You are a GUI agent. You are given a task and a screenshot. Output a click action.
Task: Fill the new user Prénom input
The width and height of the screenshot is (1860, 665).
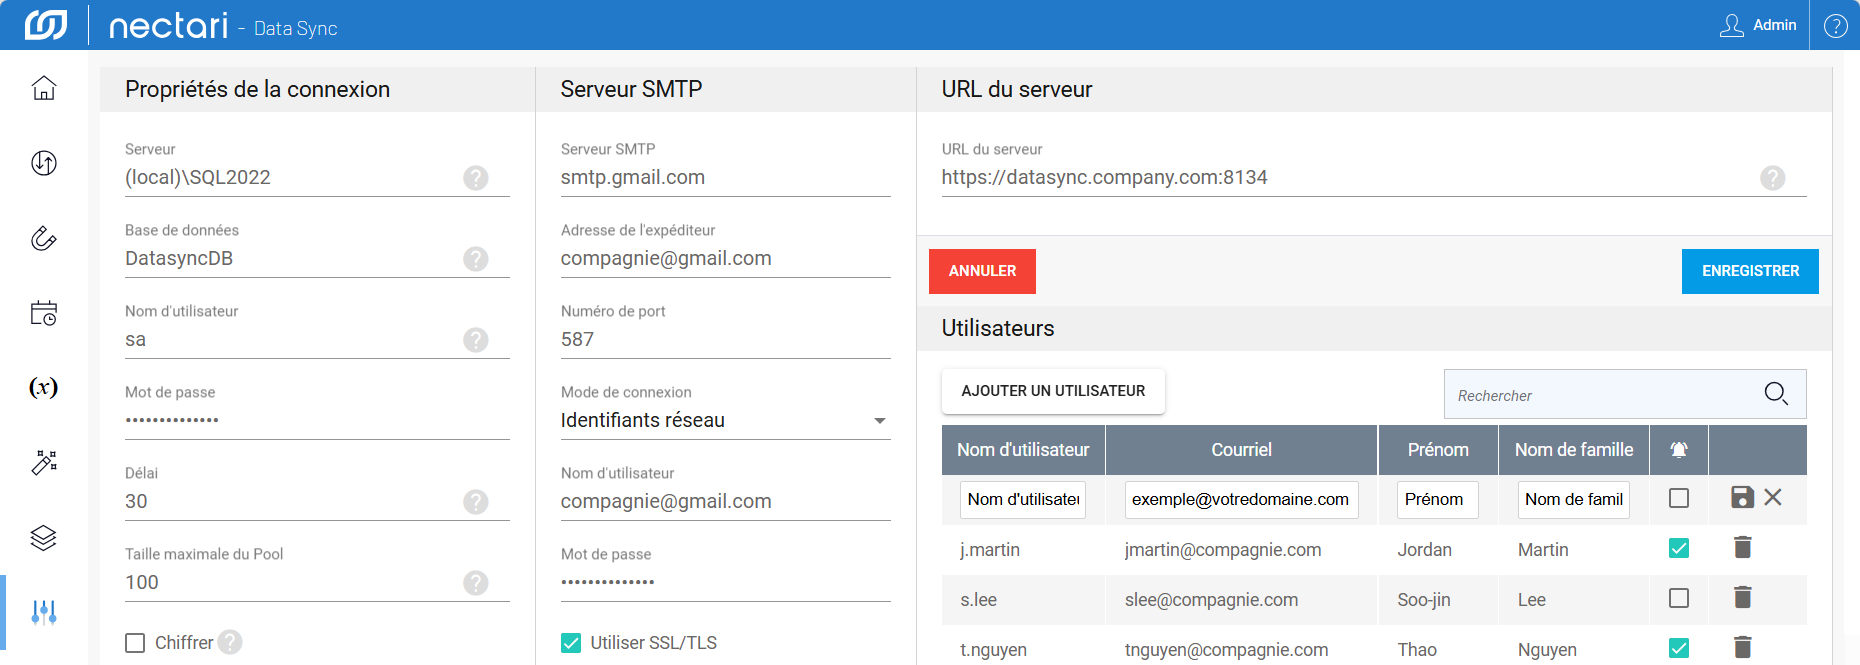[1437, 499]
